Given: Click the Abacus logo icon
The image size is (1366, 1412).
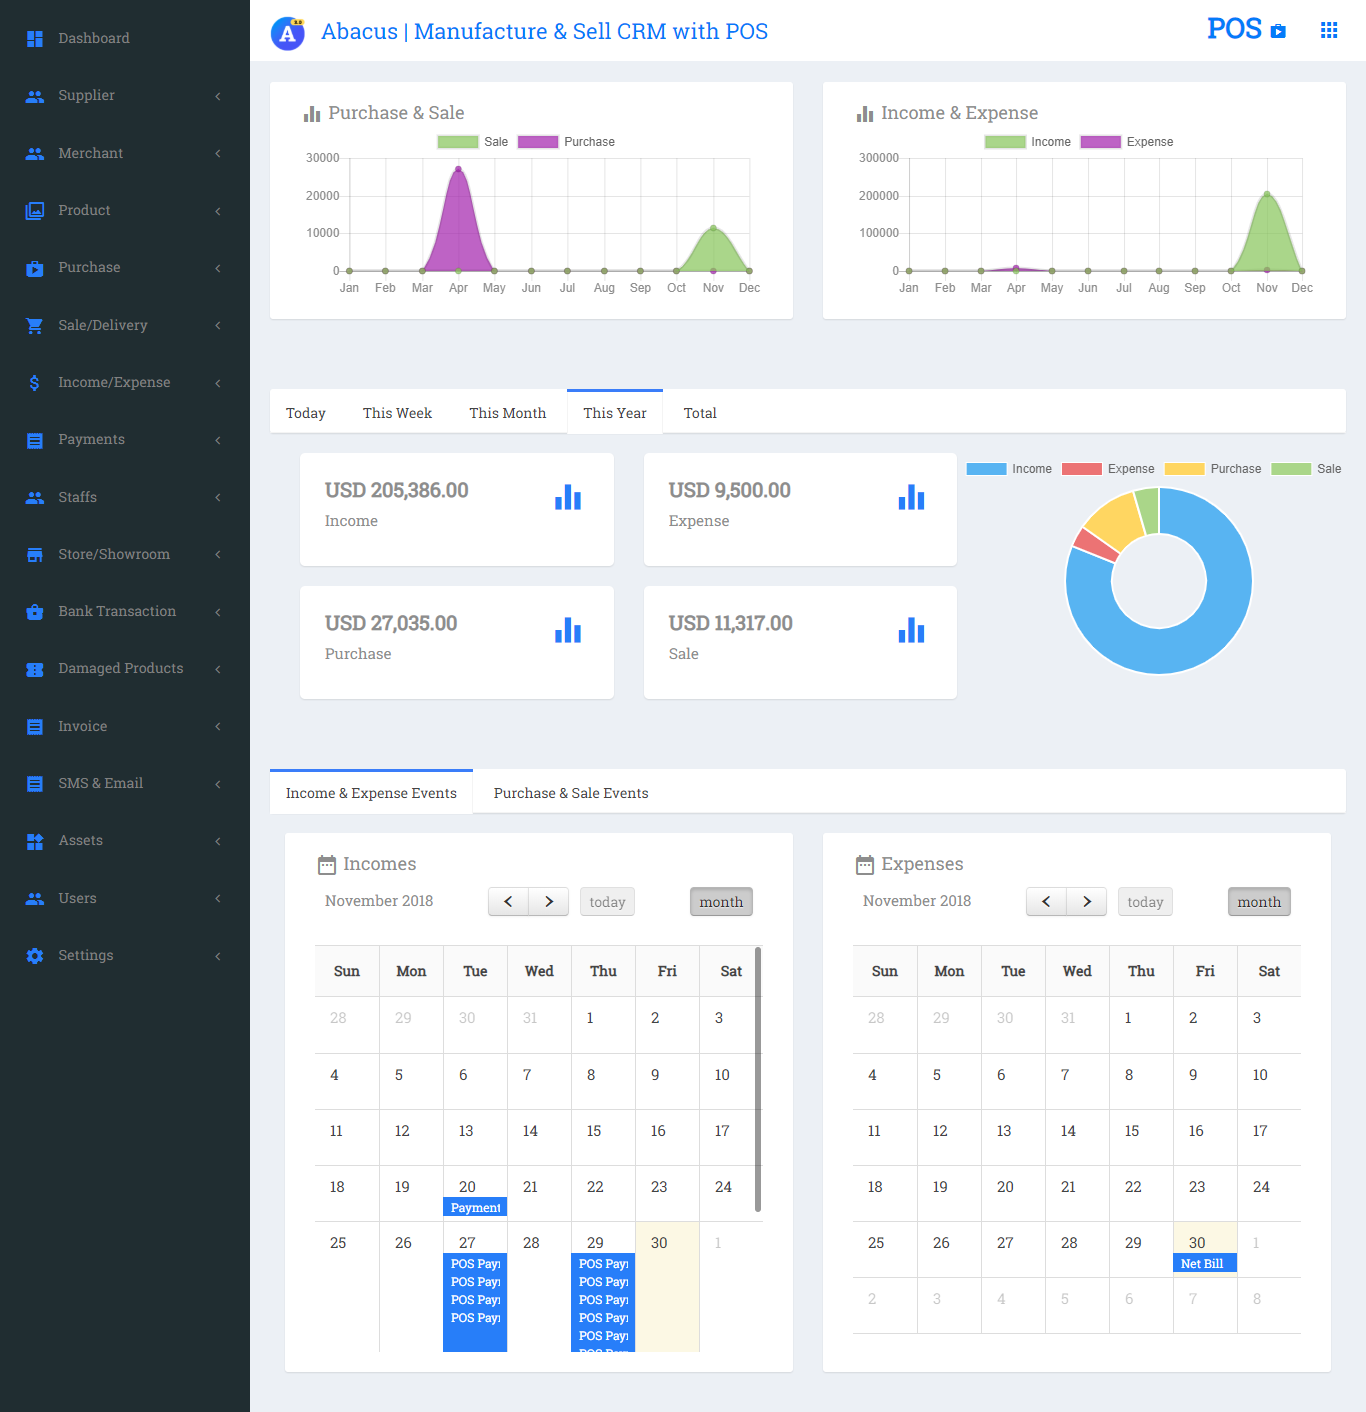Looking at the screenshot, I should click(288, 33).
